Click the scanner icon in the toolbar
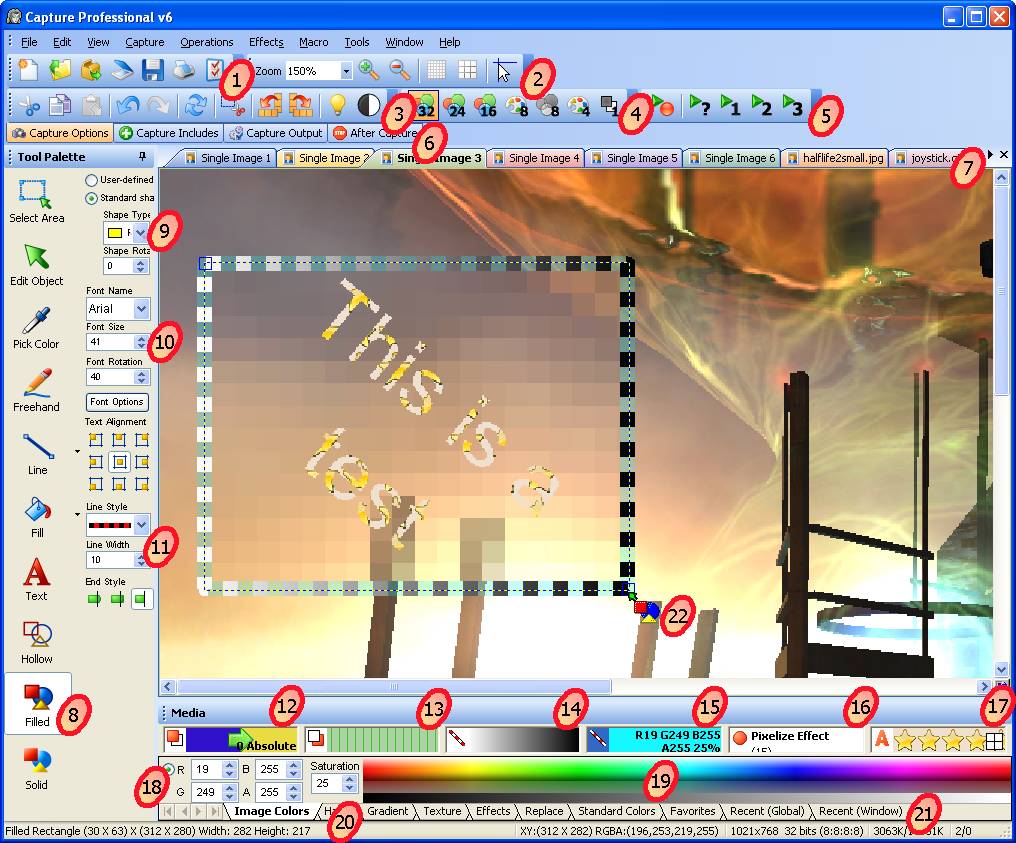 click(x=122, y=70)
